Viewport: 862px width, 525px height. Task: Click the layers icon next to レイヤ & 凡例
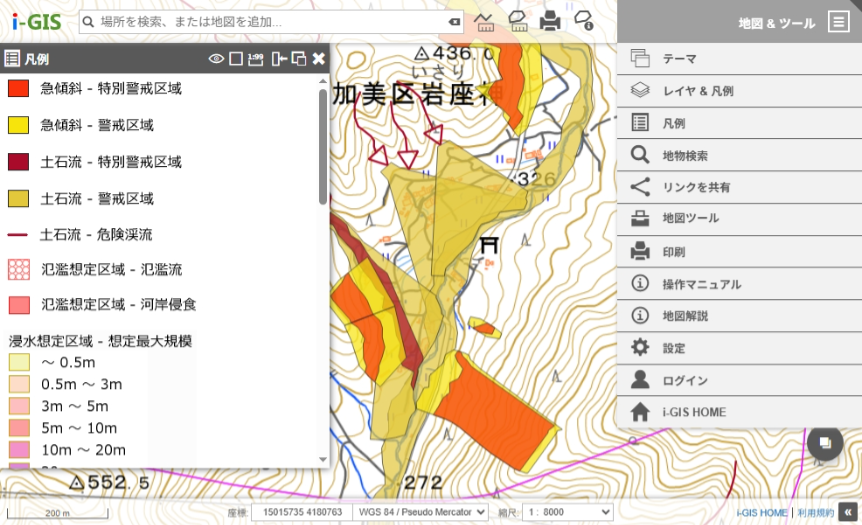(640, 90)
